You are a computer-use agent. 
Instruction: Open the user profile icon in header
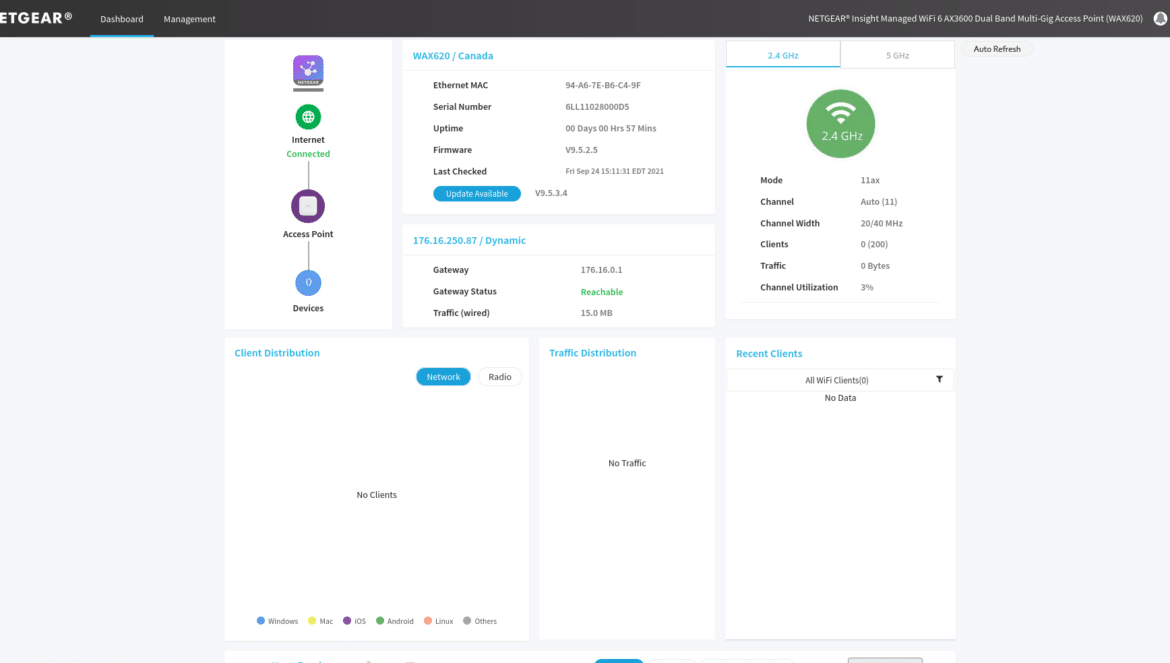point(1160,19)
